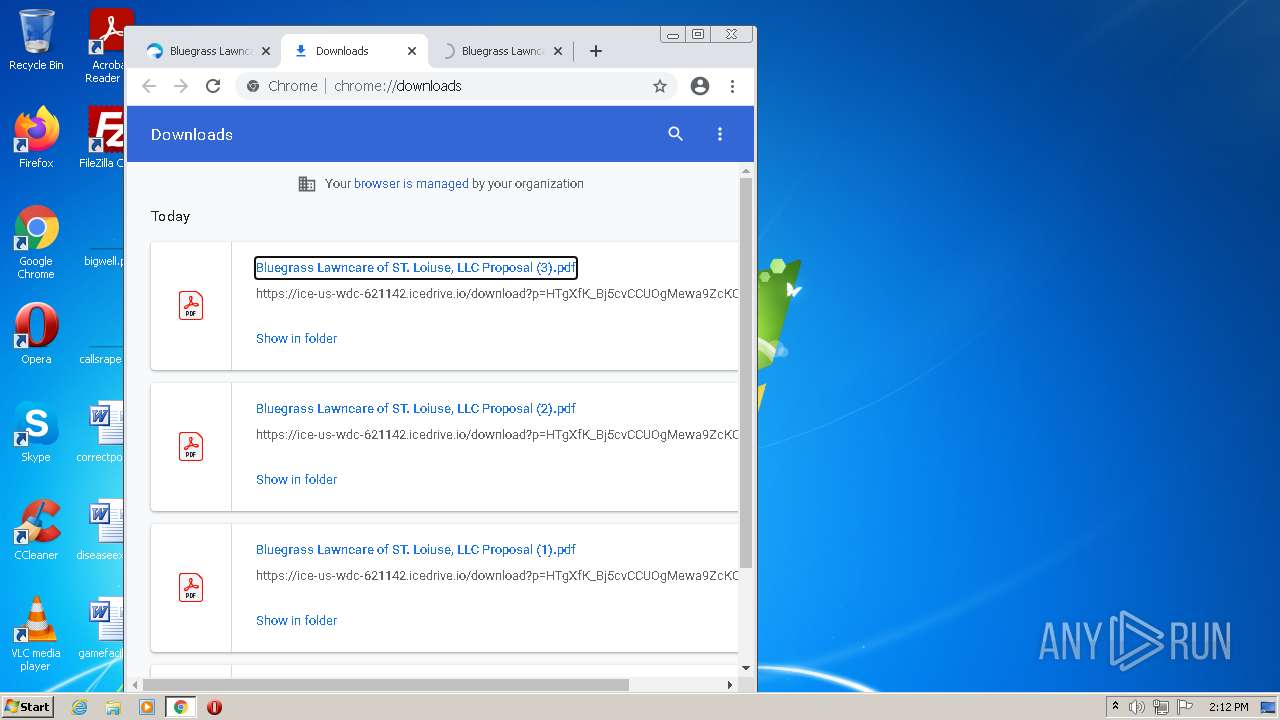1280x720 pixels.
Task: Click the Show desktop button on the taskbar
Action: (1270, 707)
